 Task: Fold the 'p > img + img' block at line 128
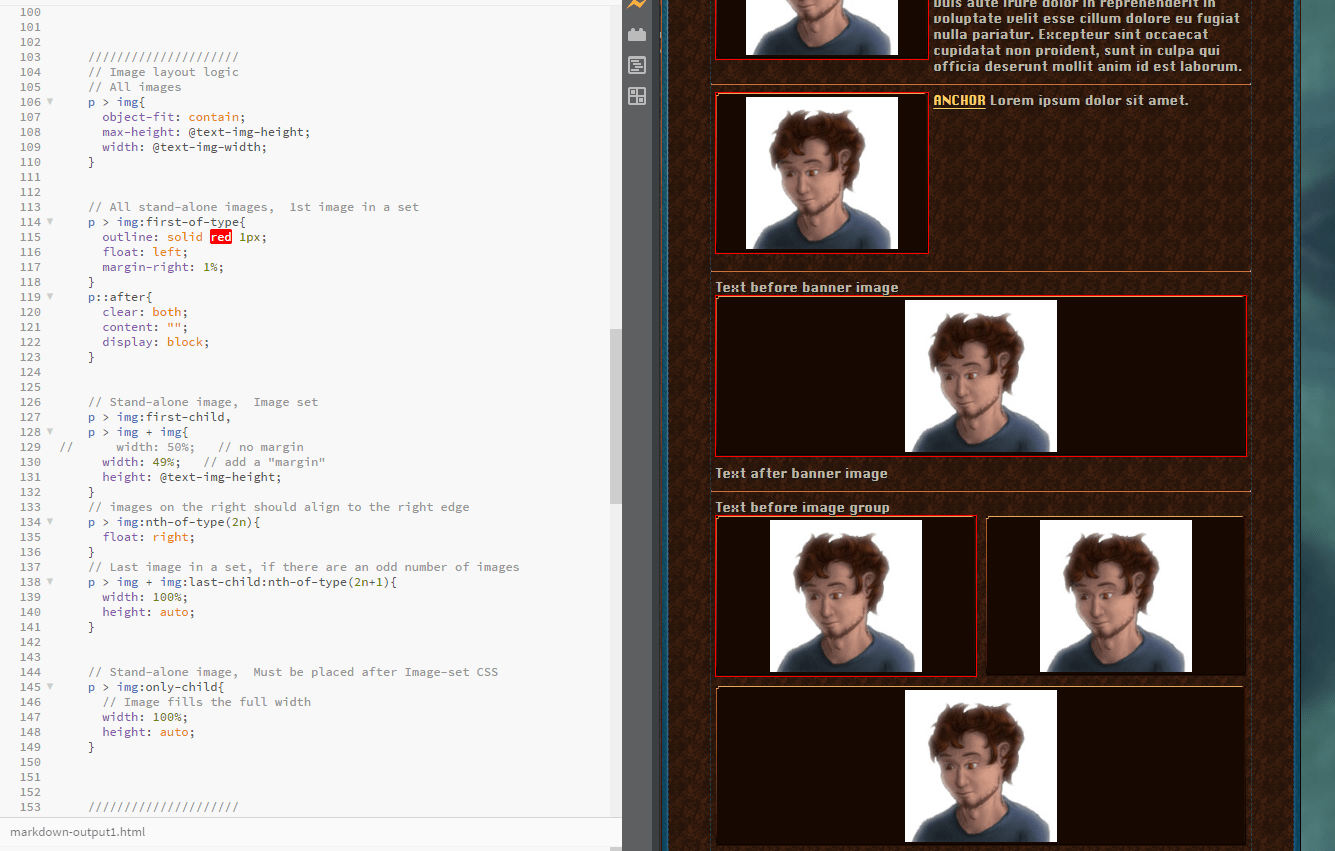click(x=50, y=432)
